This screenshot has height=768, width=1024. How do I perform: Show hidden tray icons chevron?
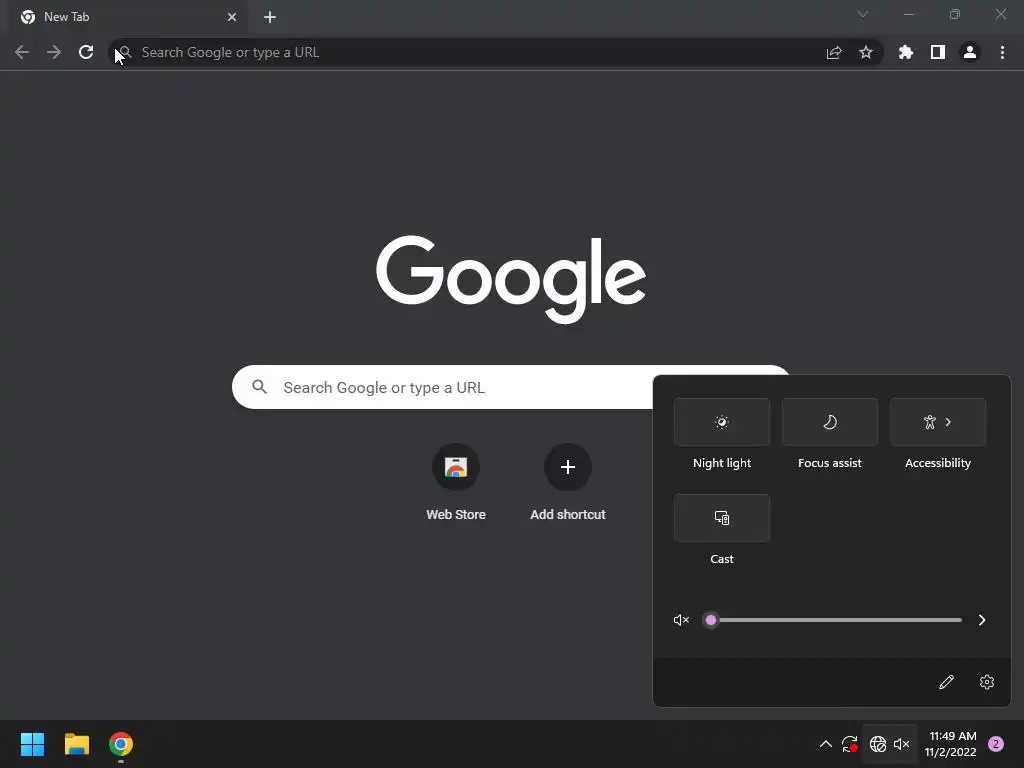(x=825, y=744)
